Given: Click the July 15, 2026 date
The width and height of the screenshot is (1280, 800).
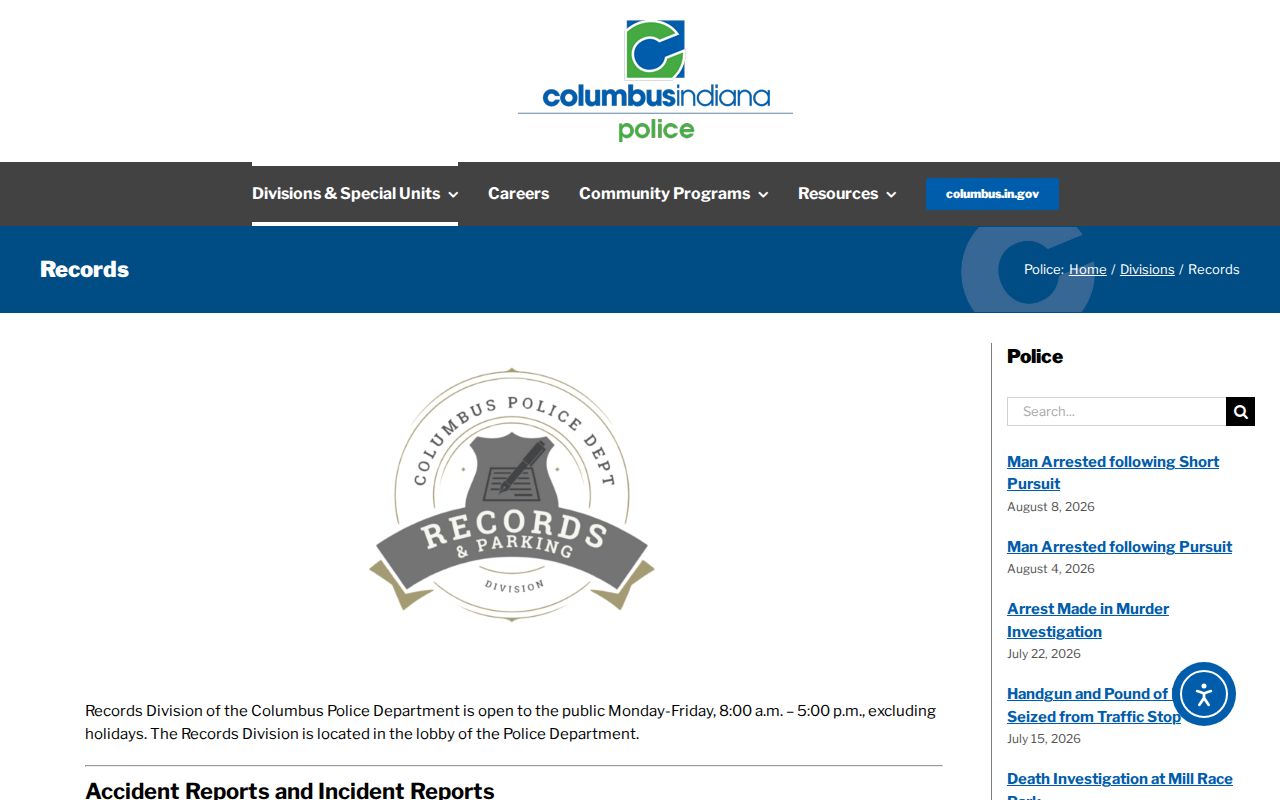Looking at the screenshot, I should click(1044, 739).
